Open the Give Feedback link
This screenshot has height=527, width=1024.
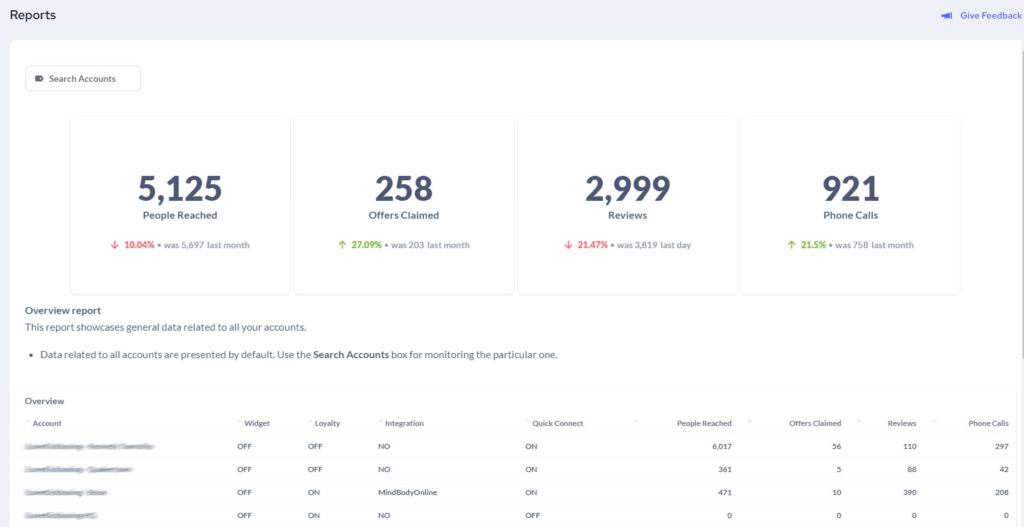(x=990, y=16)
